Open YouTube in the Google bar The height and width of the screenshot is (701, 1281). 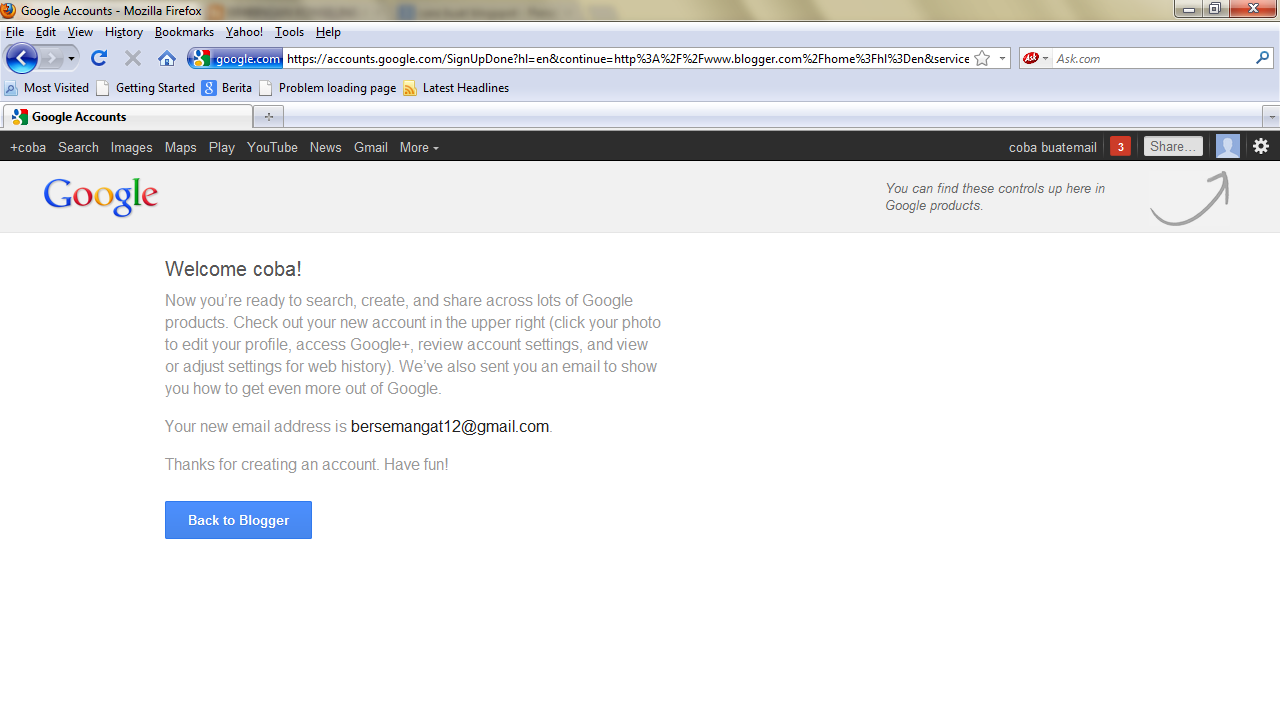pyautogui.click(x=272, y=147)
